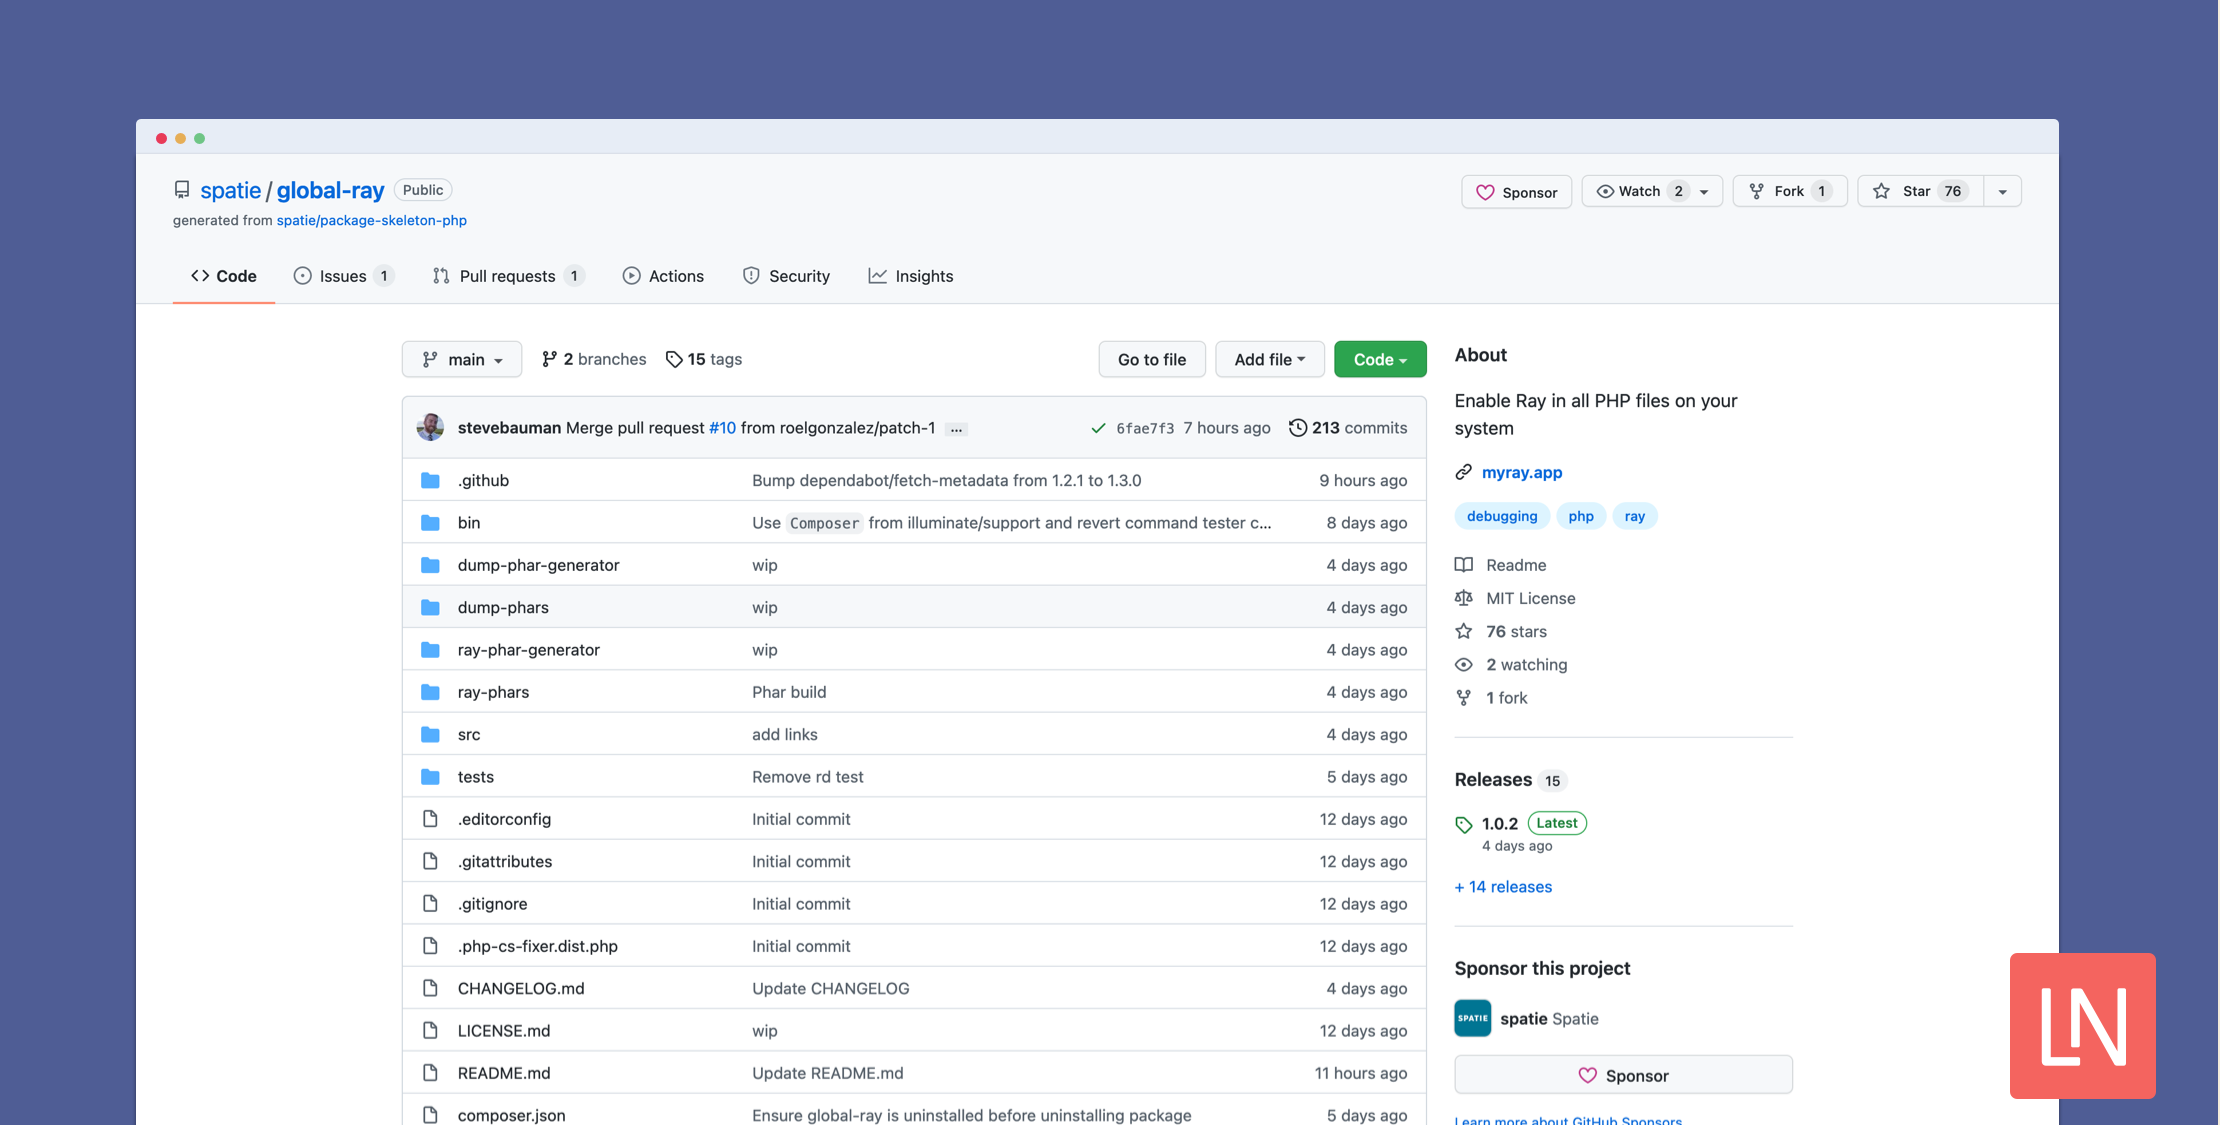
Task: Fork the repository
Action: click(x=1789, y=191)
